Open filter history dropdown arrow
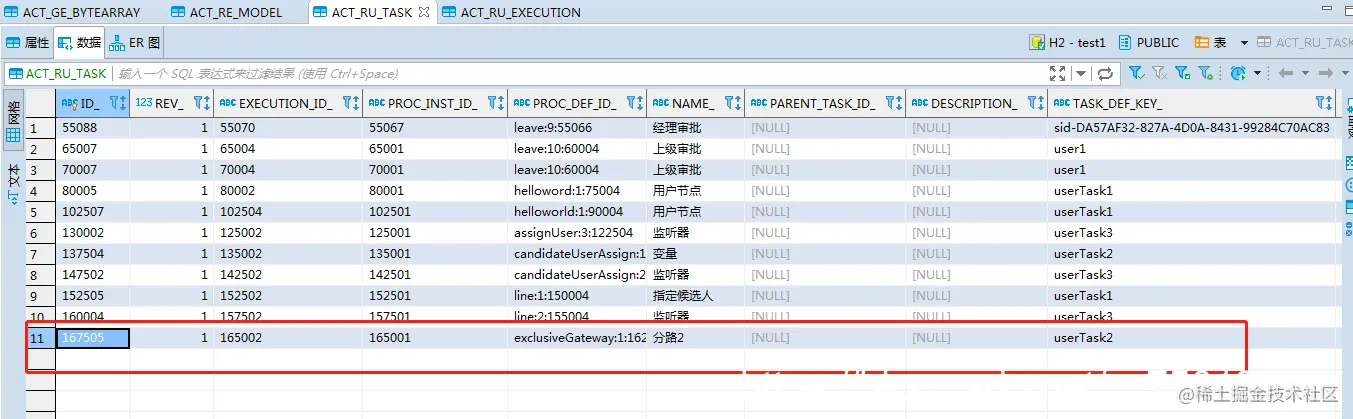Viewport: 1353px width, 419px height. pyautogui.click(x=1081, y=73)
